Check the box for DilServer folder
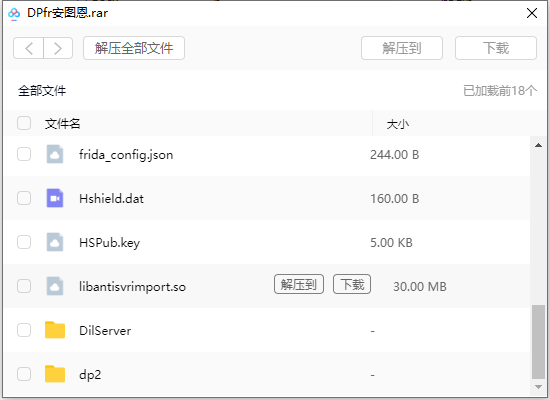This screenshot has height=400, width=550. pos(24,330)
